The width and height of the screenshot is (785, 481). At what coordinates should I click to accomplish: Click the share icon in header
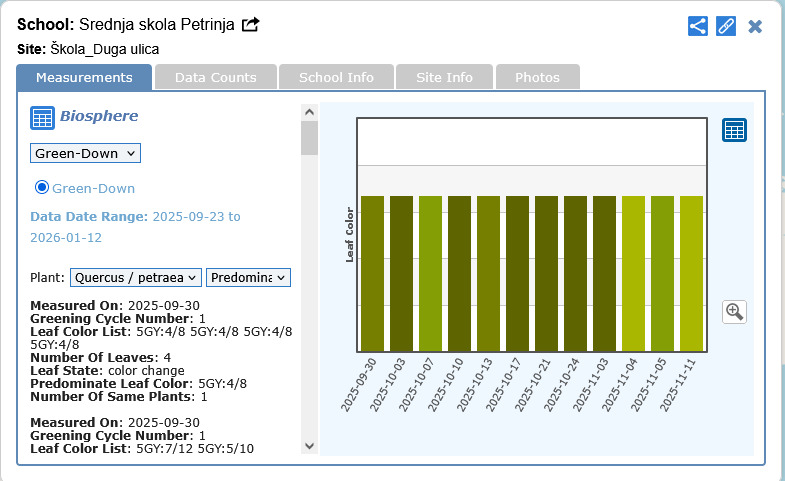pos(698,27)
